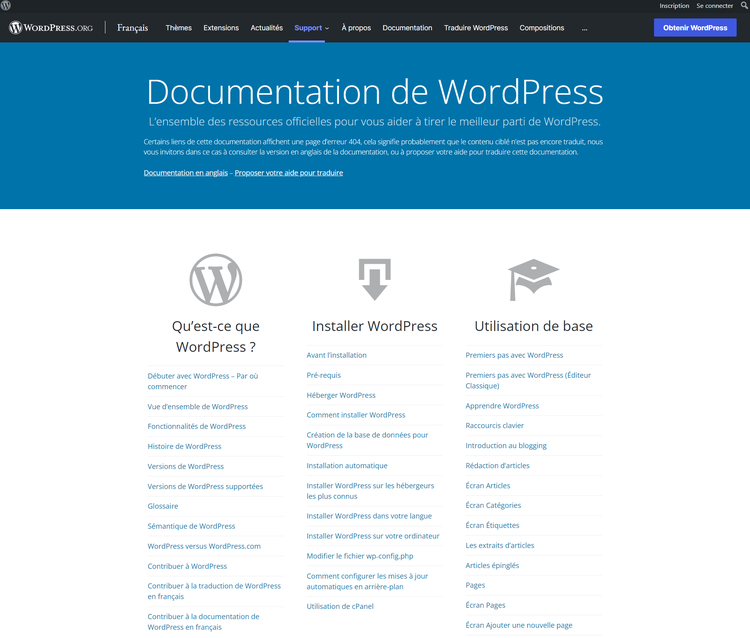Open Écran Catégories link
The image size is (750, 638).
493,506
